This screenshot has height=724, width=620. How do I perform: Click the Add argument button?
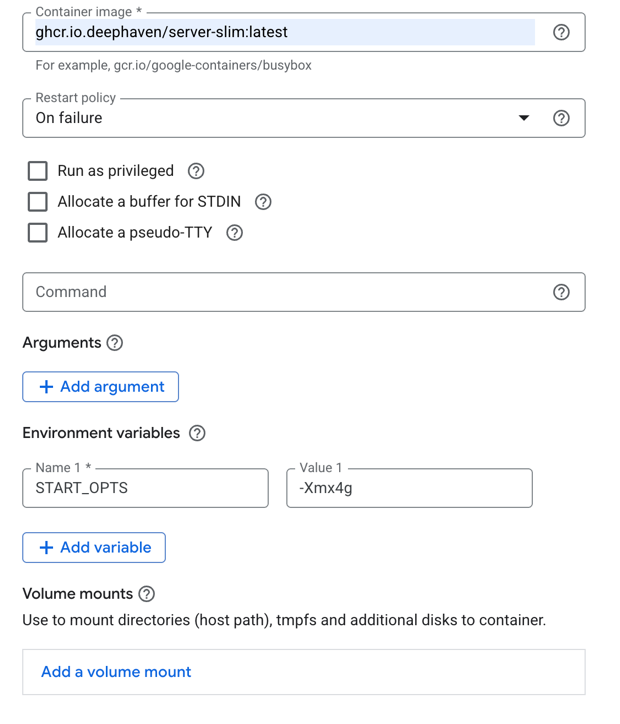[100, 387]
